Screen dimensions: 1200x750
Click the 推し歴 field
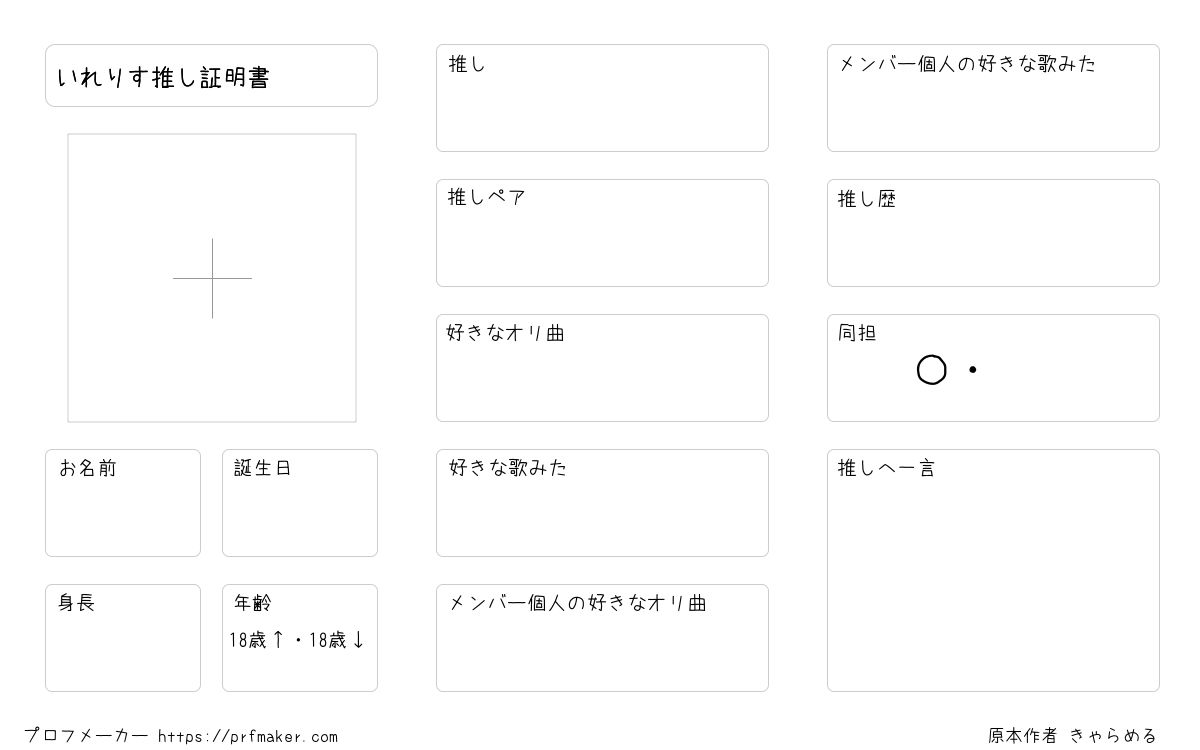993,233
